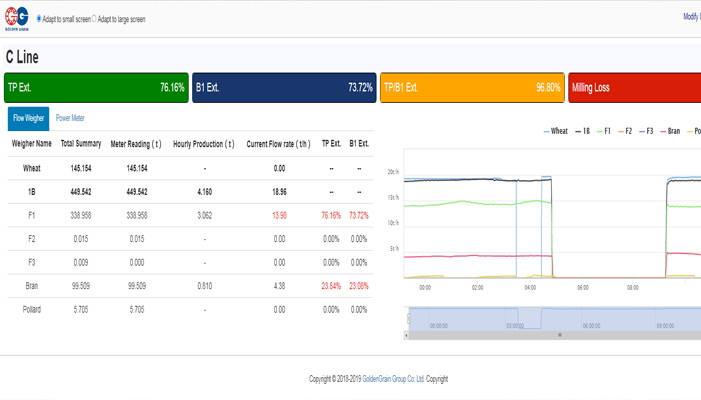Click the chart zoom slider left handle

point(409,318)
